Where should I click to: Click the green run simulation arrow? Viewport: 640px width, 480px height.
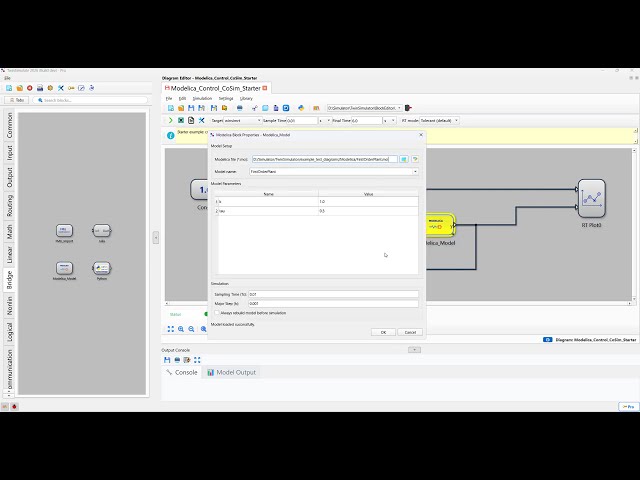pos(170,120)
